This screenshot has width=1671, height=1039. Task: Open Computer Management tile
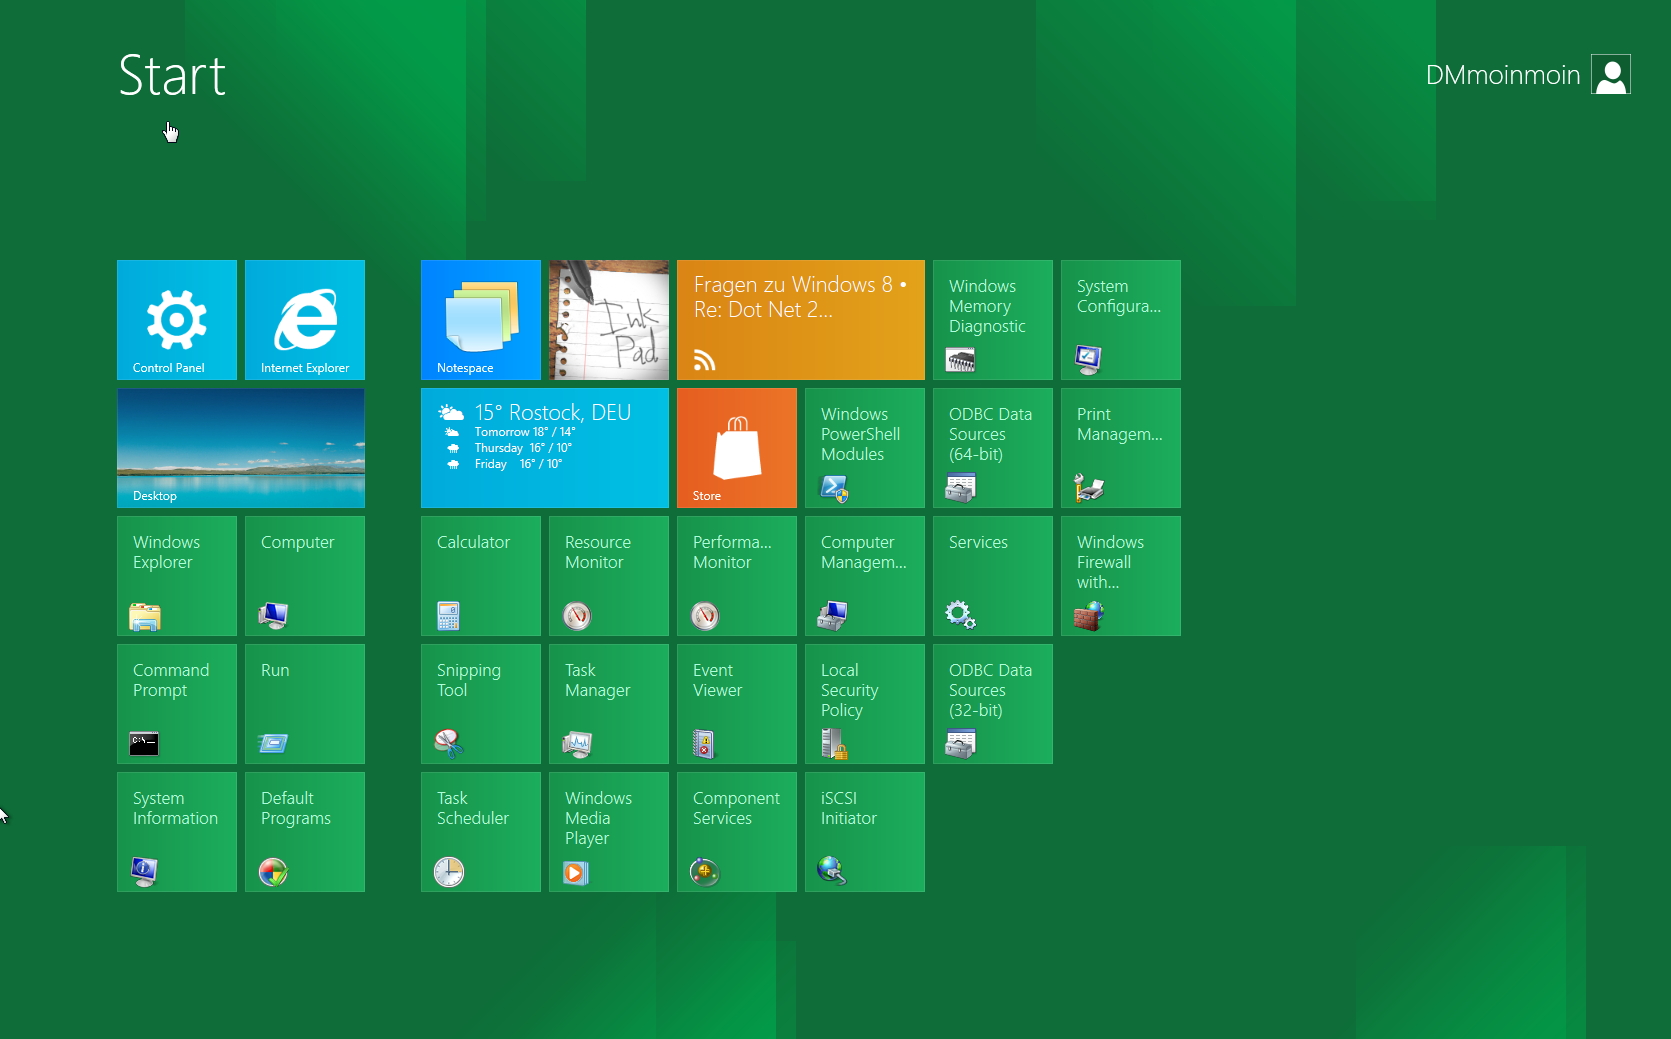point(865,576)
